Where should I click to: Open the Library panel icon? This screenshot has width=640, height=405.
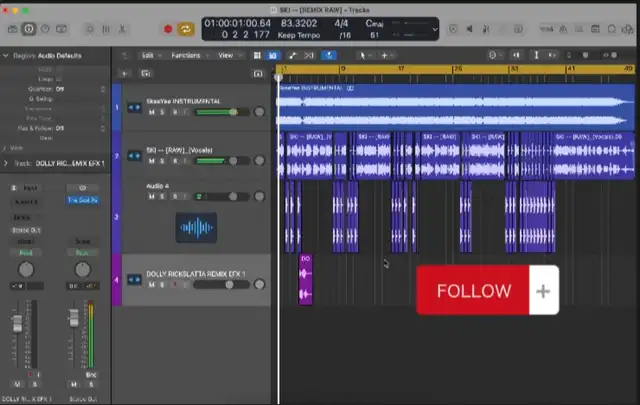pos(11,30)
